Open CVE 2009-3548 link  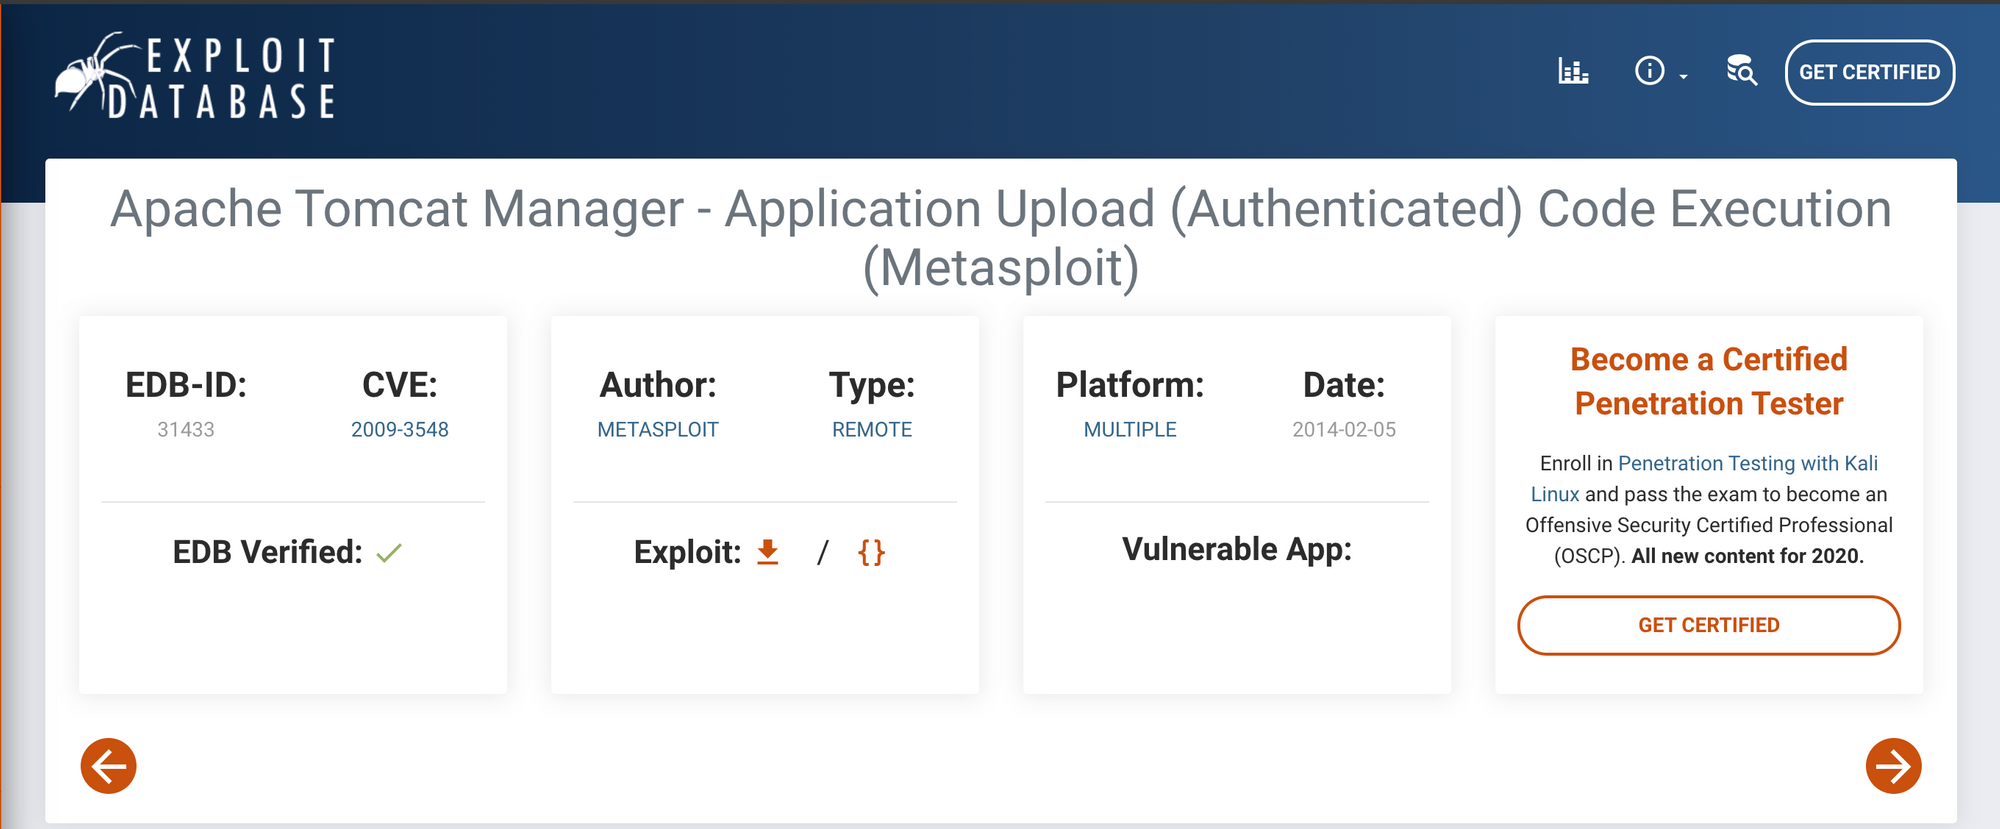coord(399,429)
